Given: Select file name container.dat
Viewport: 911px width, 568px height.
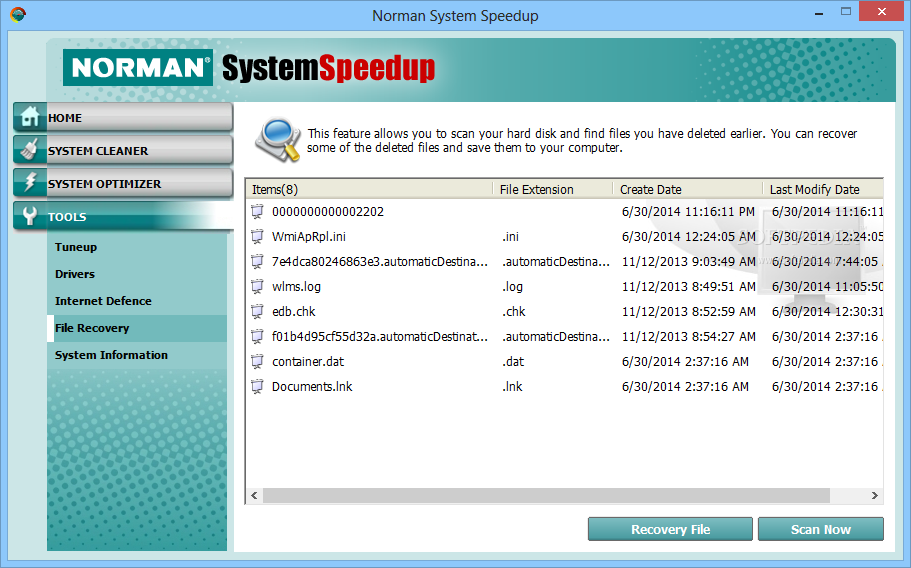Looking at the screenshot, I should 308,361.
